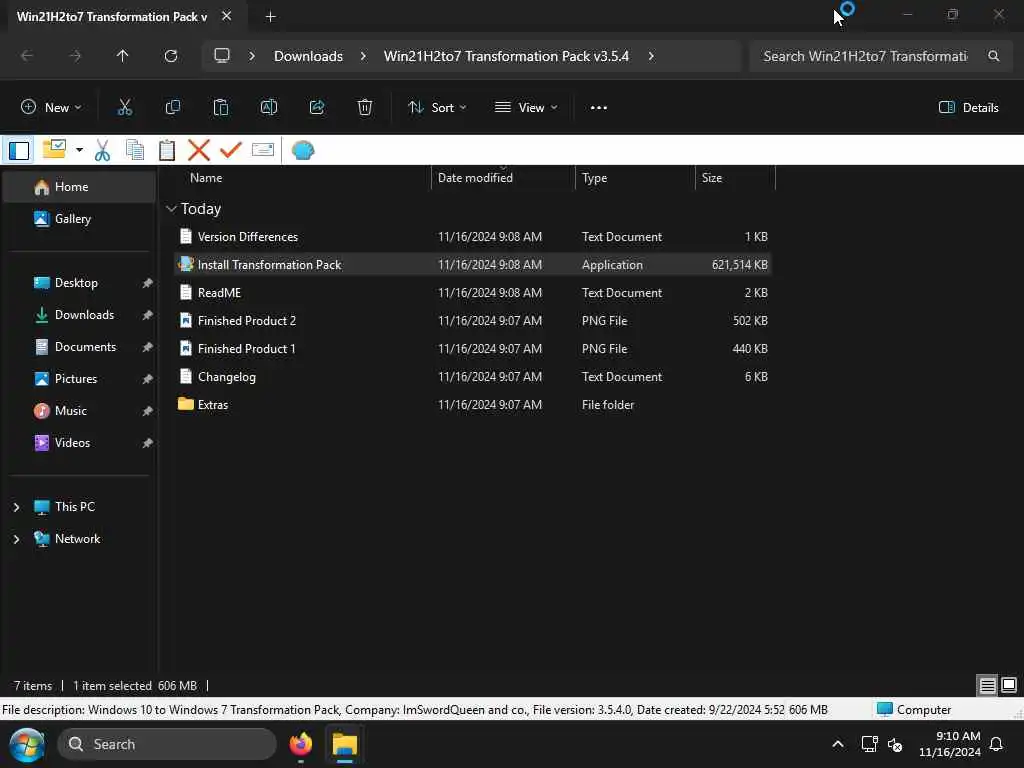This screenshot has height=768, width=1024.
Task: Select Install Transformation Pack application
Action: [473, 265]
